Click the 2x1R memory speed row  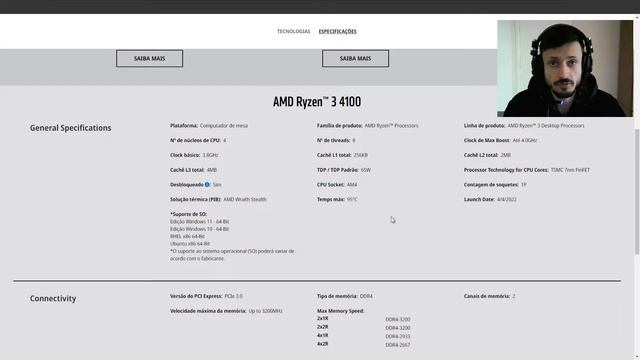[x=364, y=319]
